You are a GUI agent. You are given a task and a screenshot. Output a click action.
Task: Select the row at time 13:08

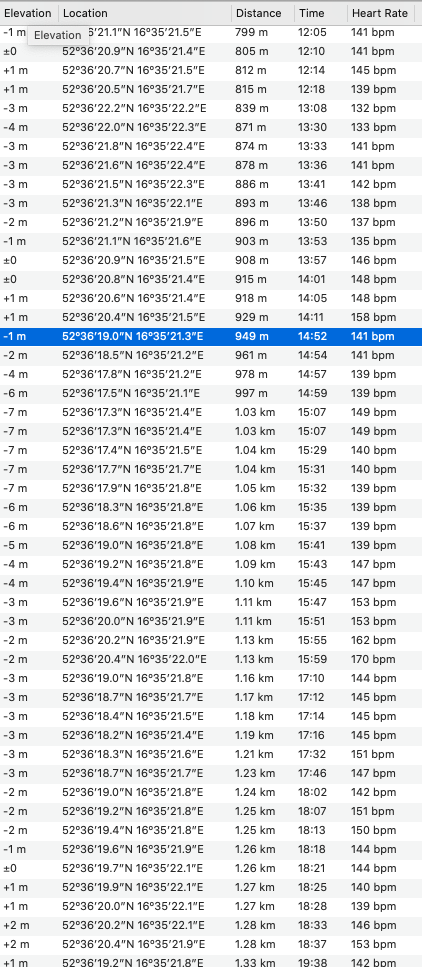click(x=211, y=109)
